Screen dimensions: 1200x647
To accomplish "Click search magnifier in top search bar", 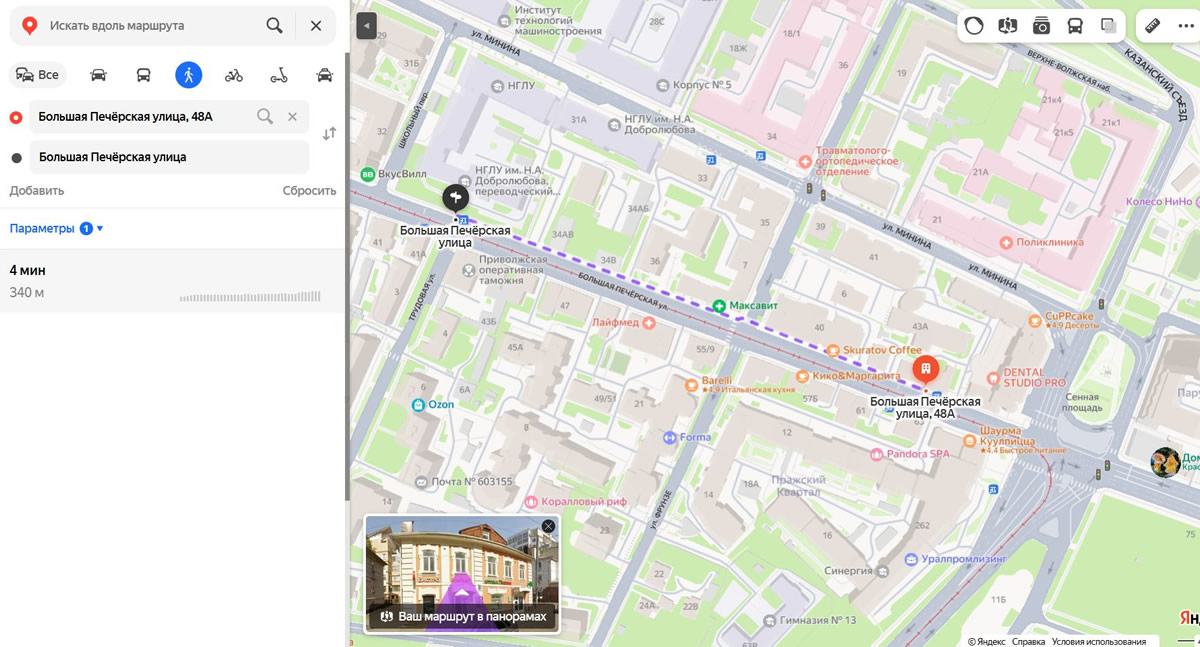I will (x=274, y=26).
